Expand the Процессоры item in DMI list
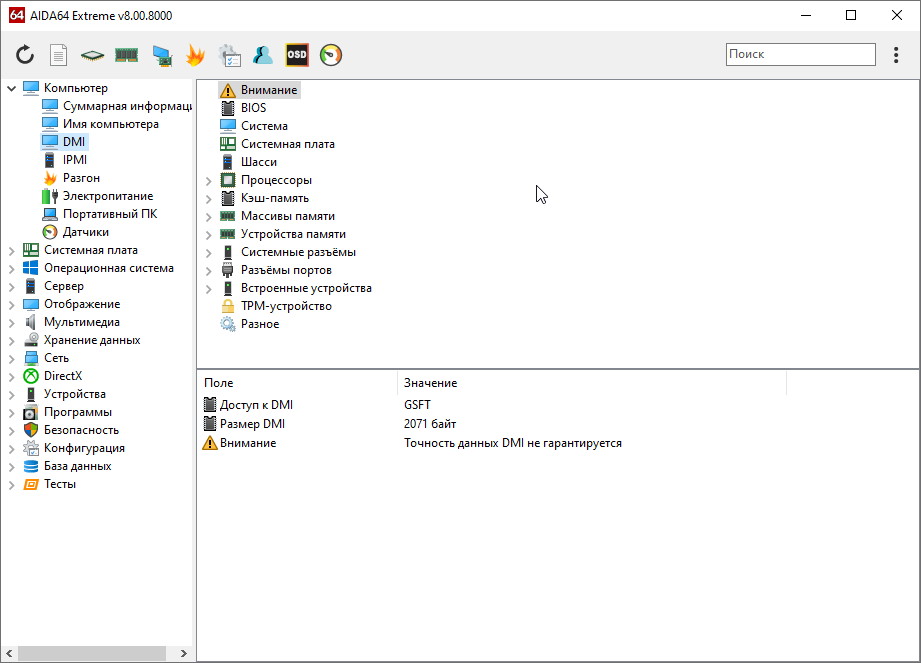Screen dimensions: 921x663 click(209, 181)
